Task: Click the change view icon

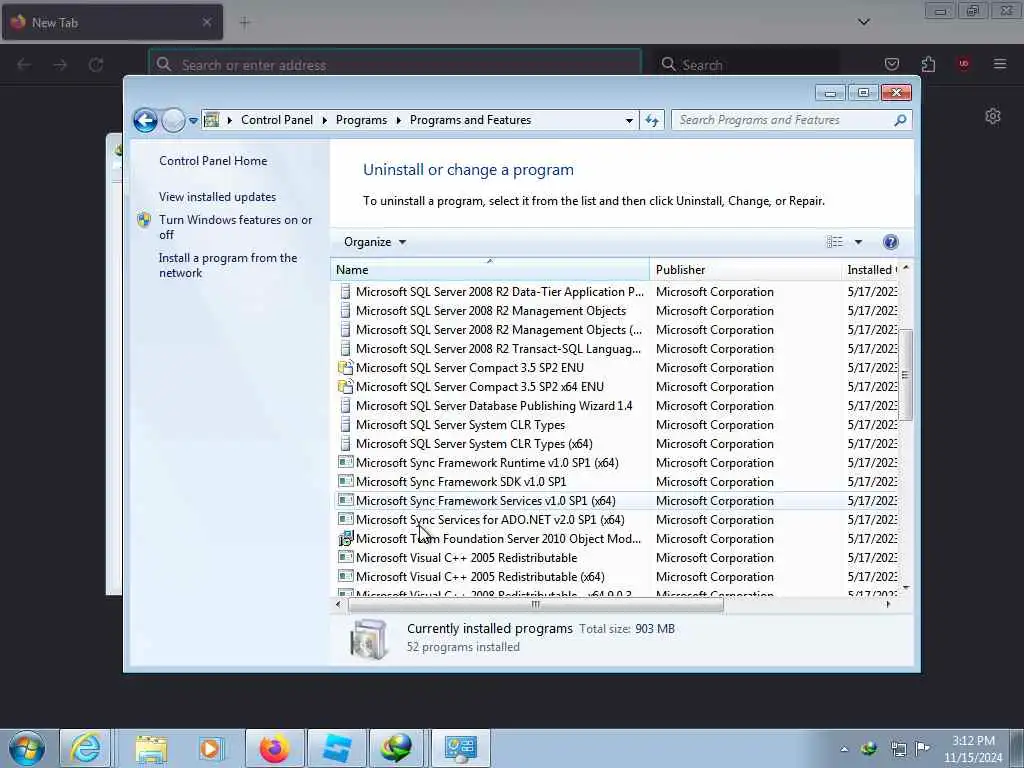Action: point(835,242)
